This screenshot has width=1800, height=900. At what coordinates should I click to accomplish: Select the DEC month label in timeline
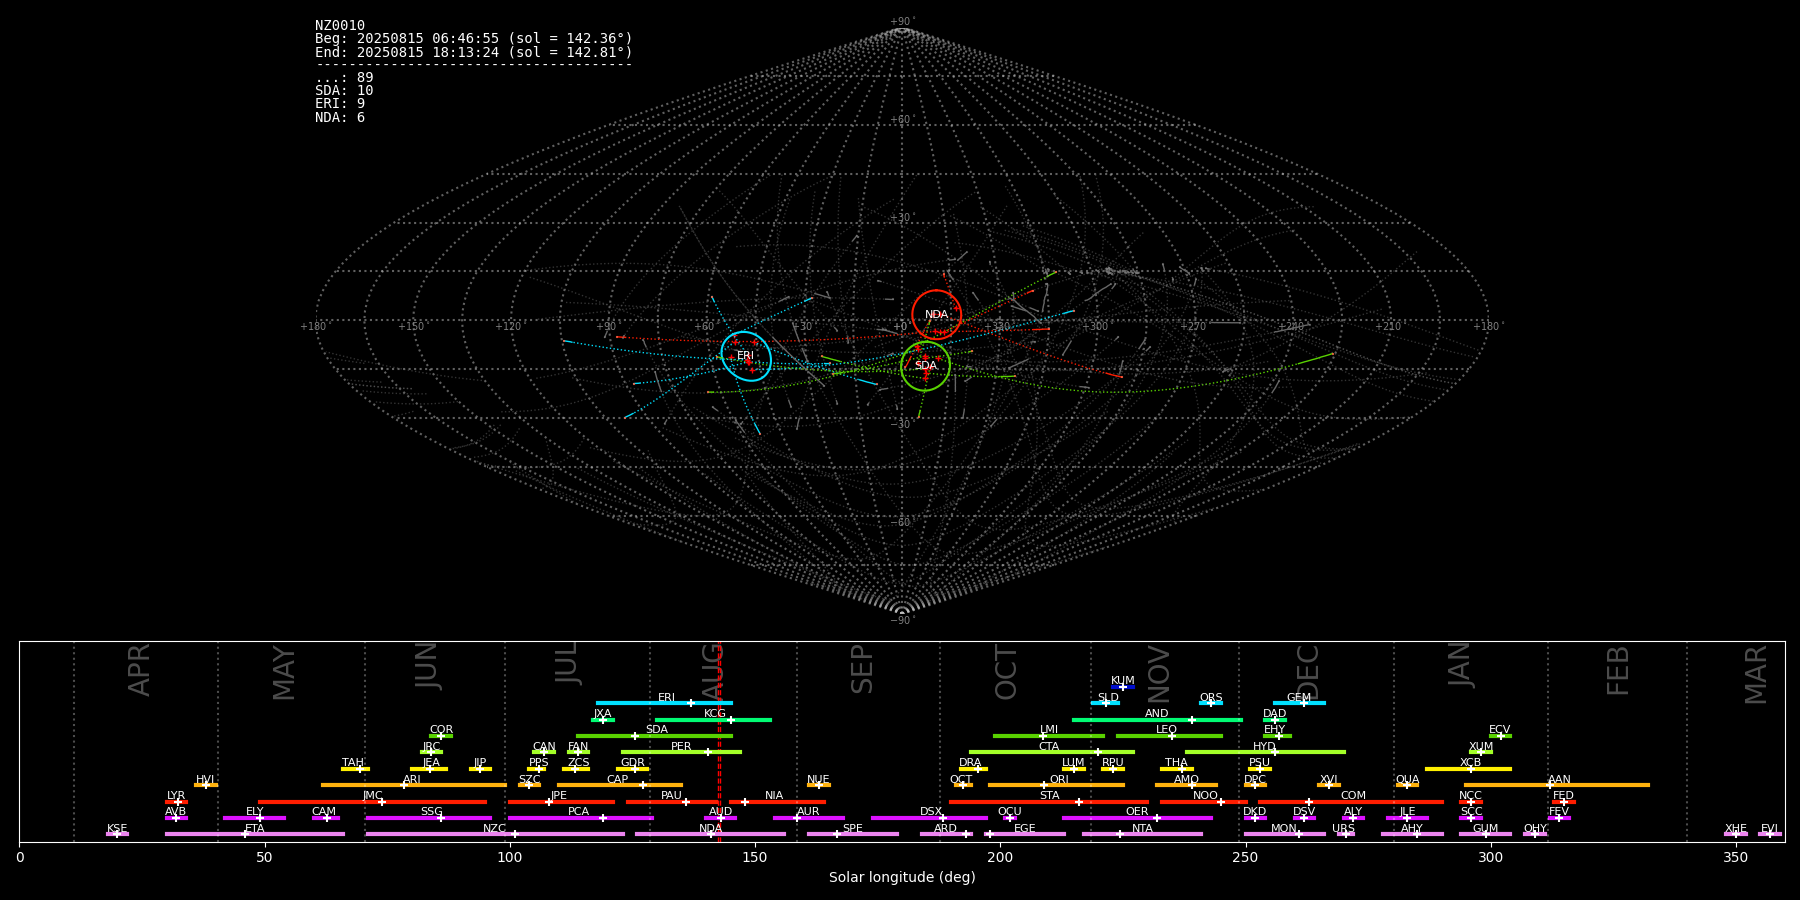click(1308, 672)
